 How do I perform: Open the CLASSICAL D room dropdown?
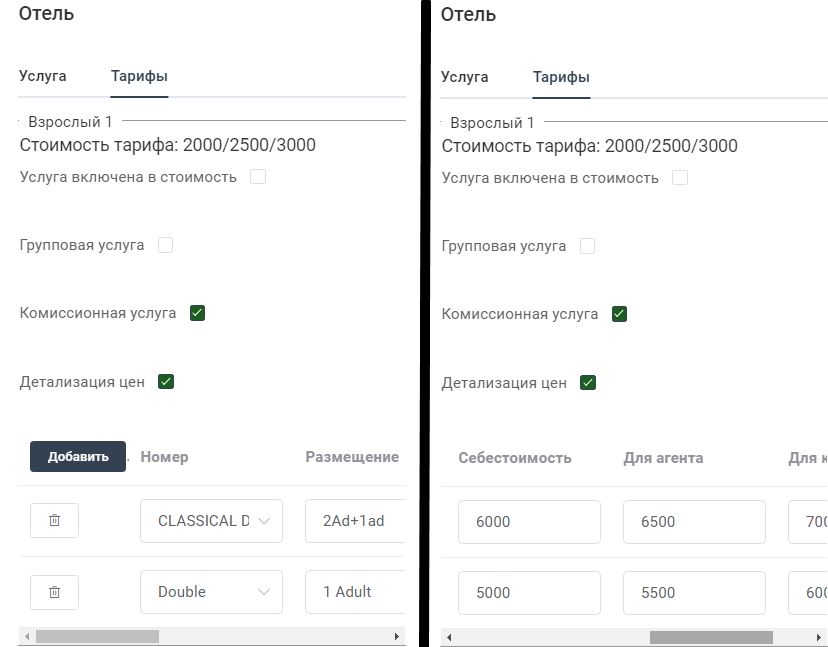pos(211,521)
